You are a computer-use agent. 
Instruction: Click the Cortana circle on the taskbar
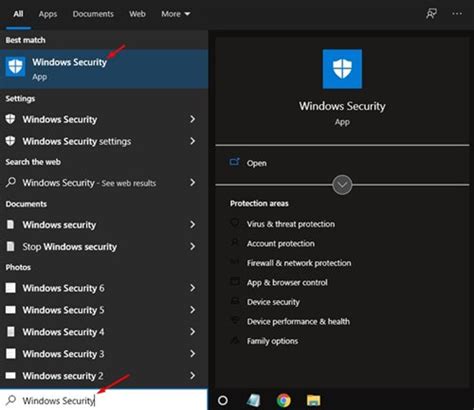(223, 400)
